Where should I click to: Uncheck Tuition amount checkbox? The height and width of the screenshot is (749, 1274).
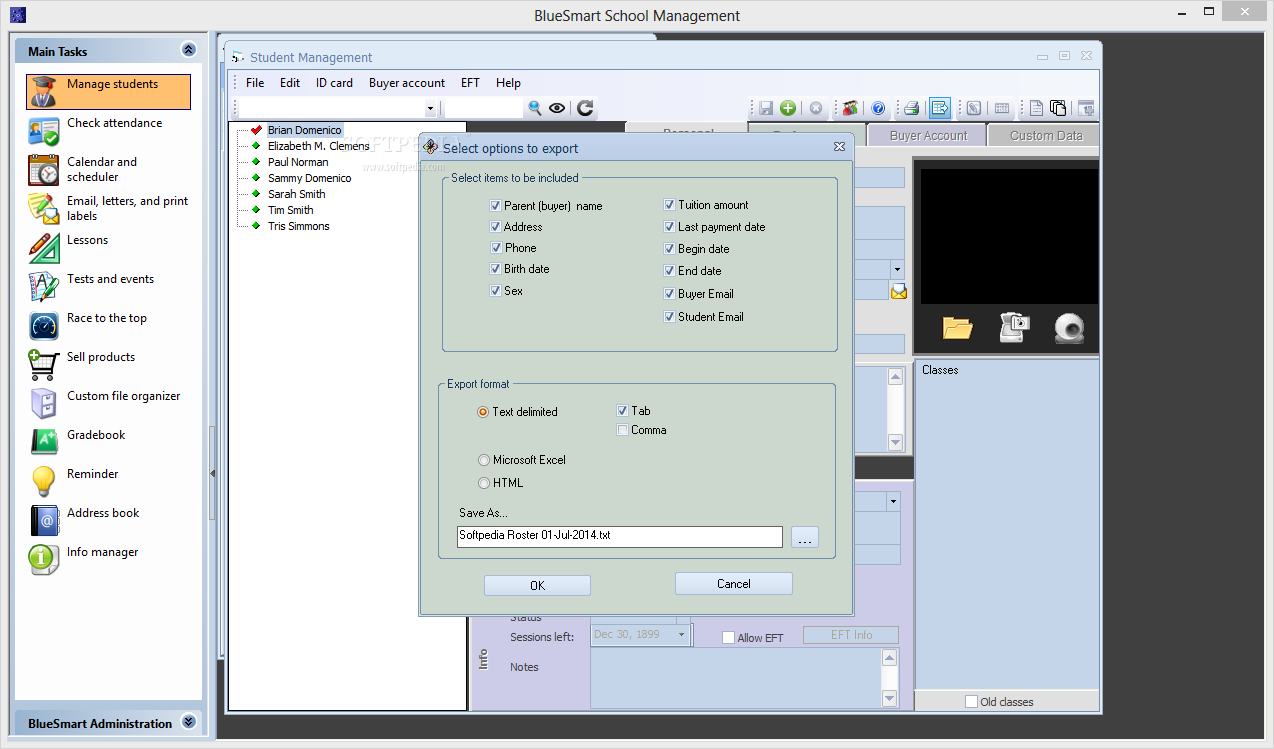[x=669, y=205]
